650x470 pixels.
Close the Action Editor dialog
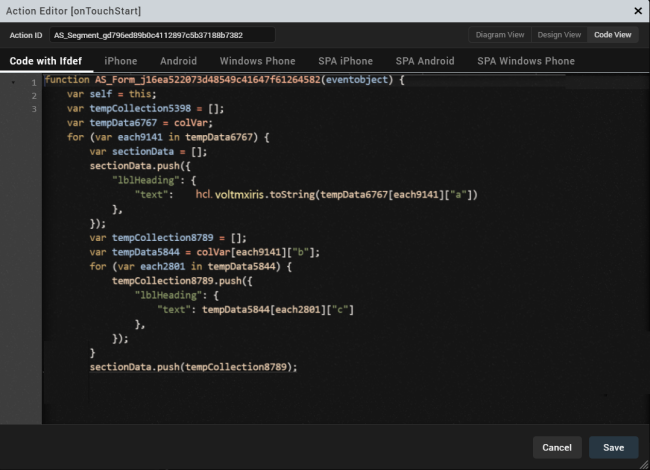click(638, 10)
